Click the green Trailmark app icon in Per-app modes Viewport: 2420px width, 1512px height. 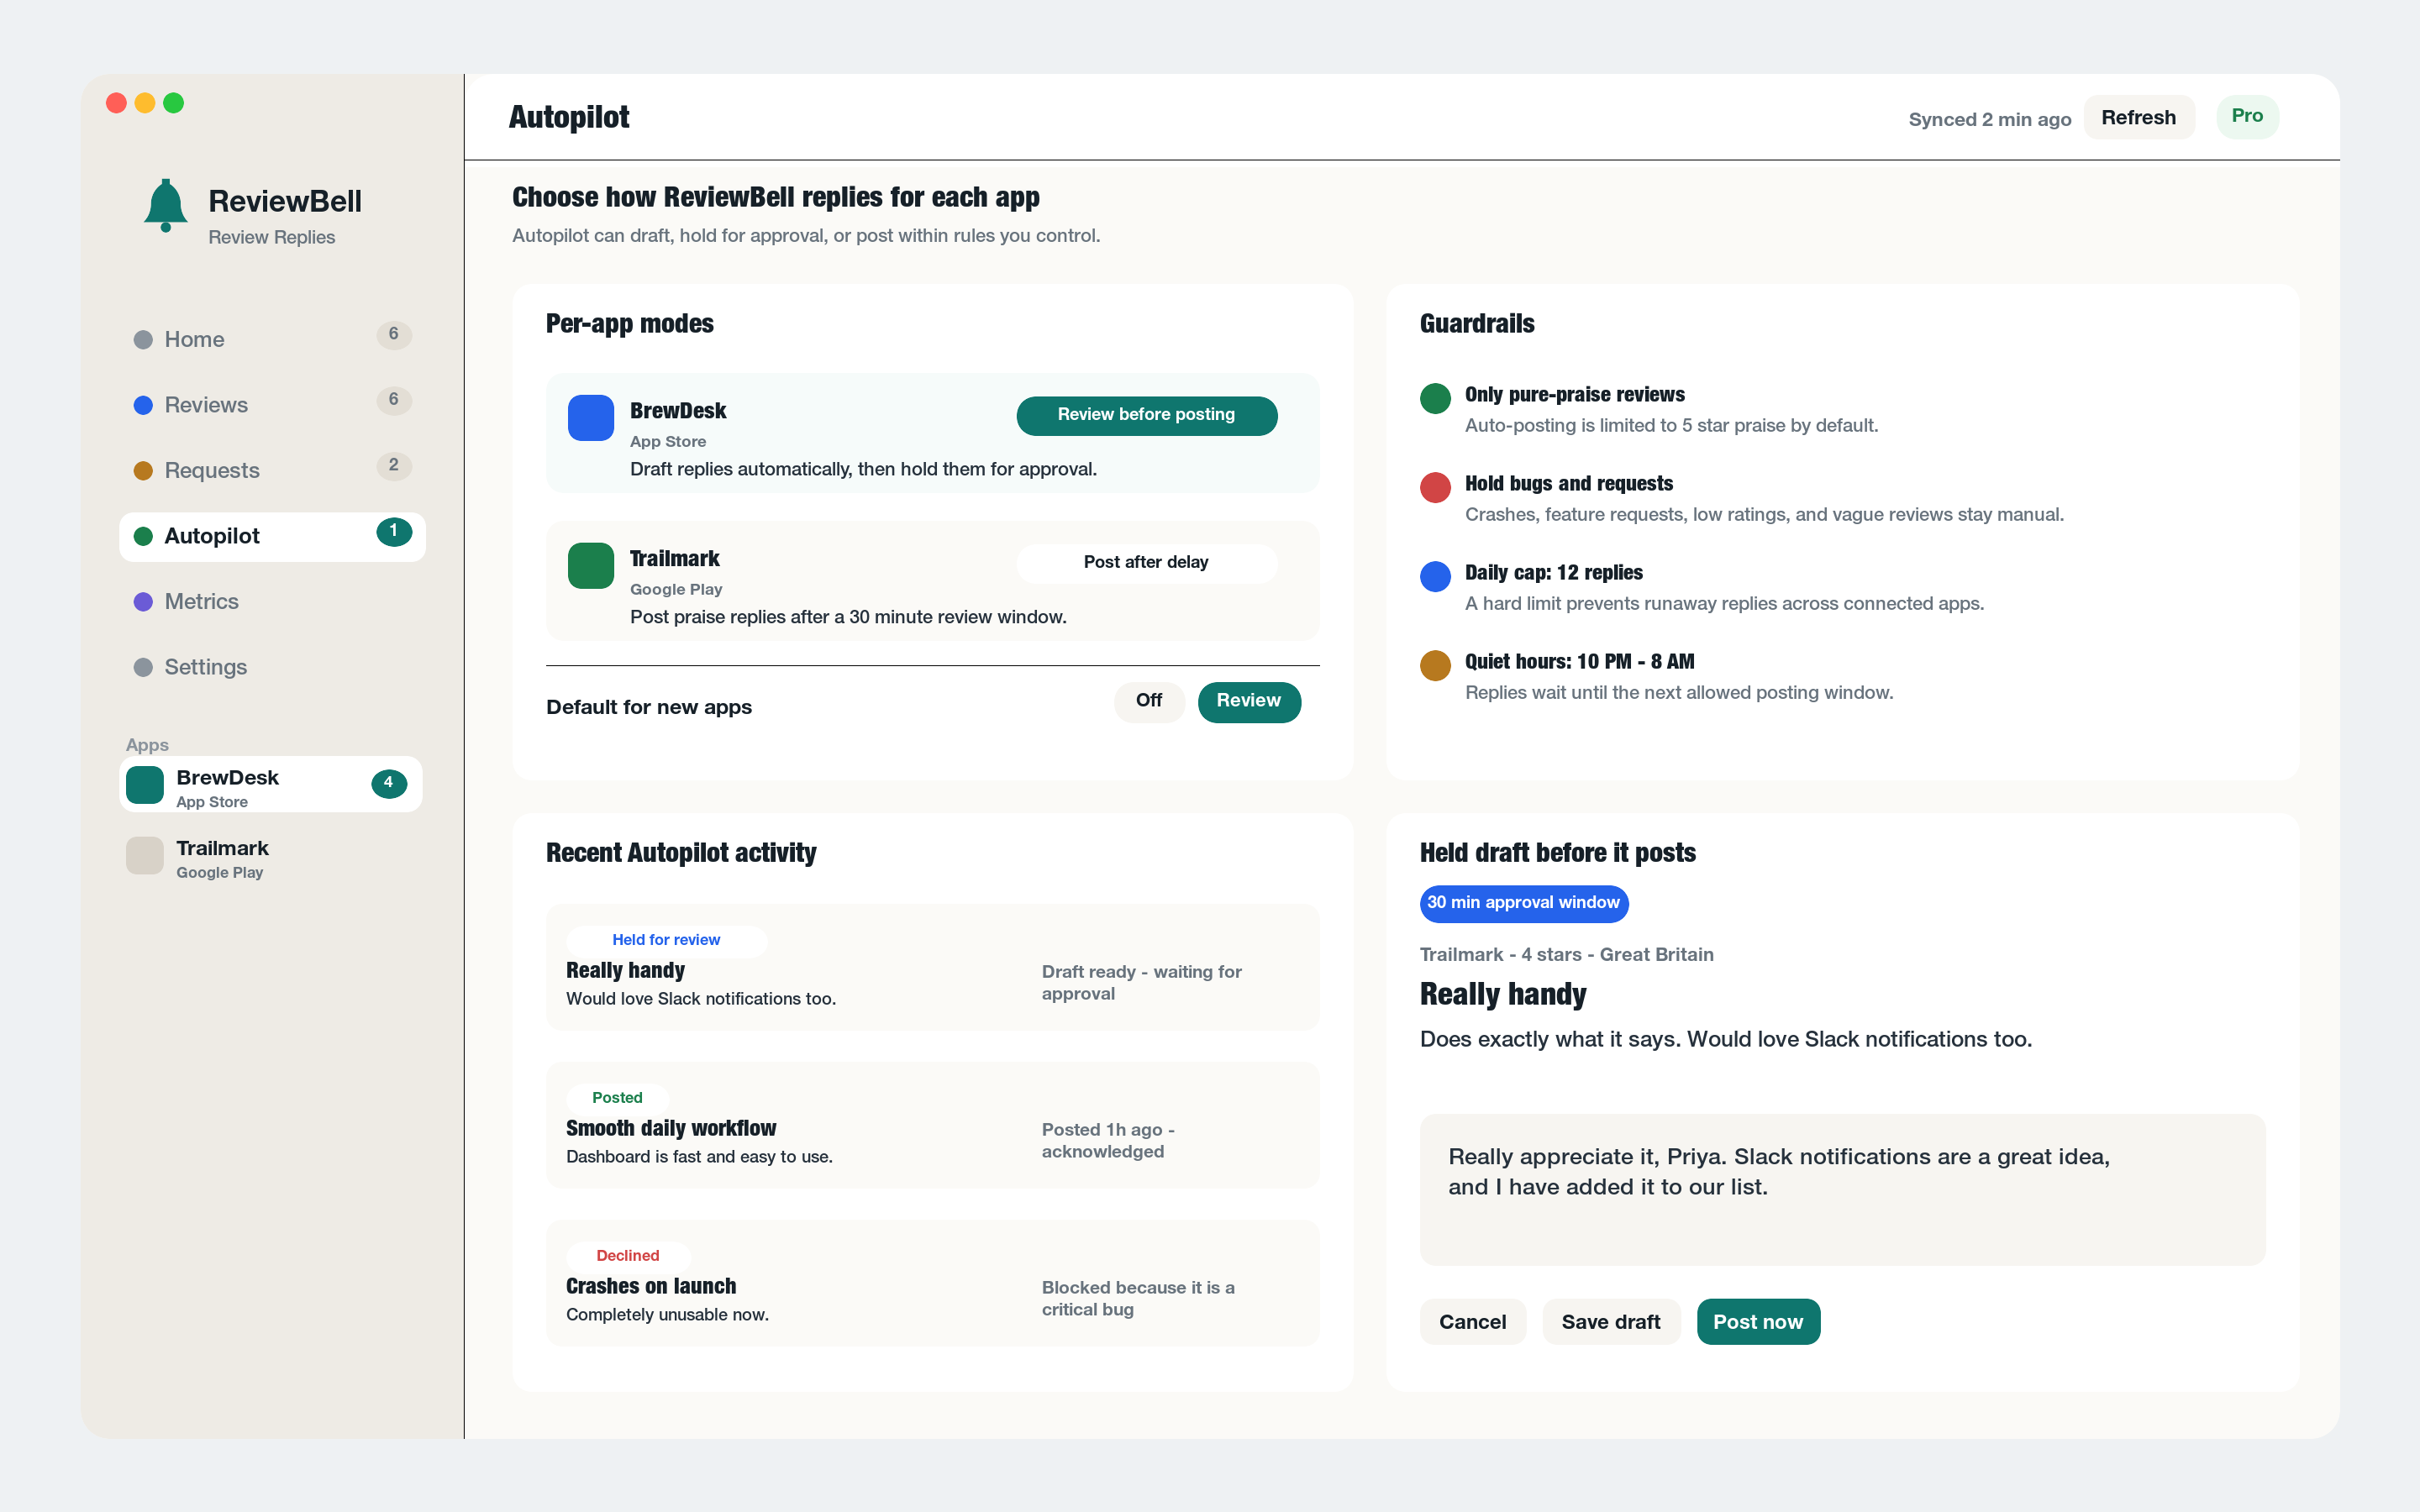coord(591,566)
